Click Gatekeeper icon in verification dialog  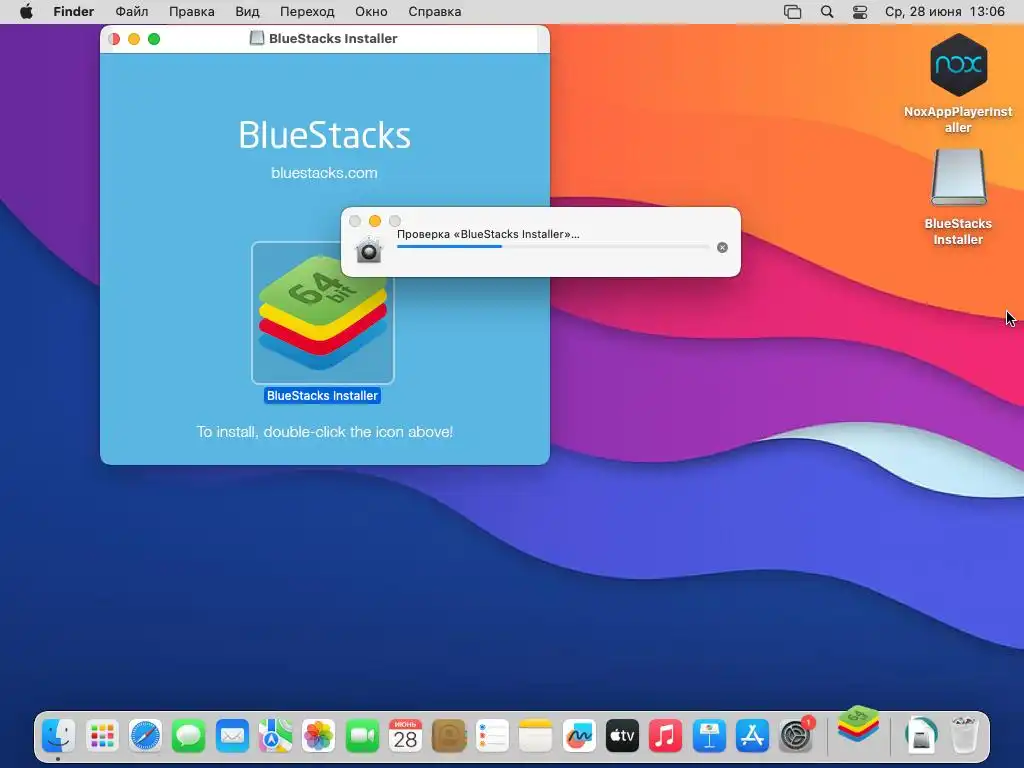tap(369, 250)
